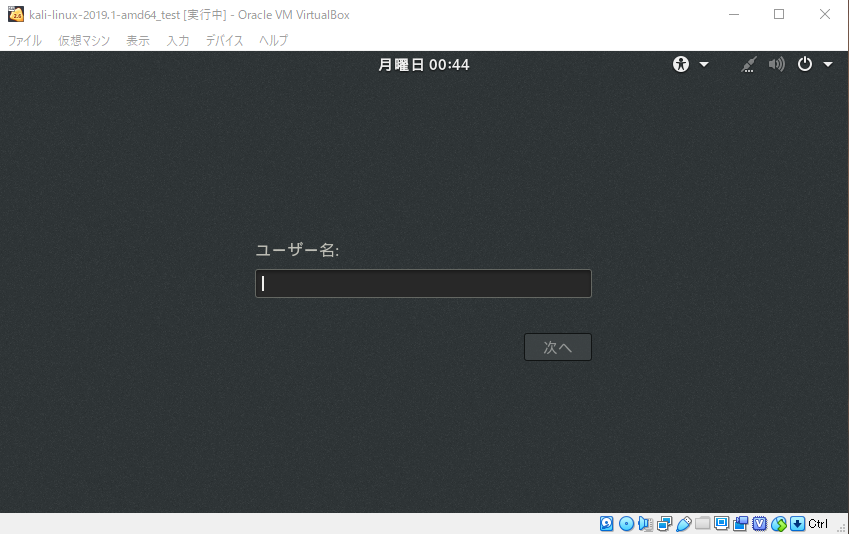
Task: Open the デバイス menu
Action: 224,41
